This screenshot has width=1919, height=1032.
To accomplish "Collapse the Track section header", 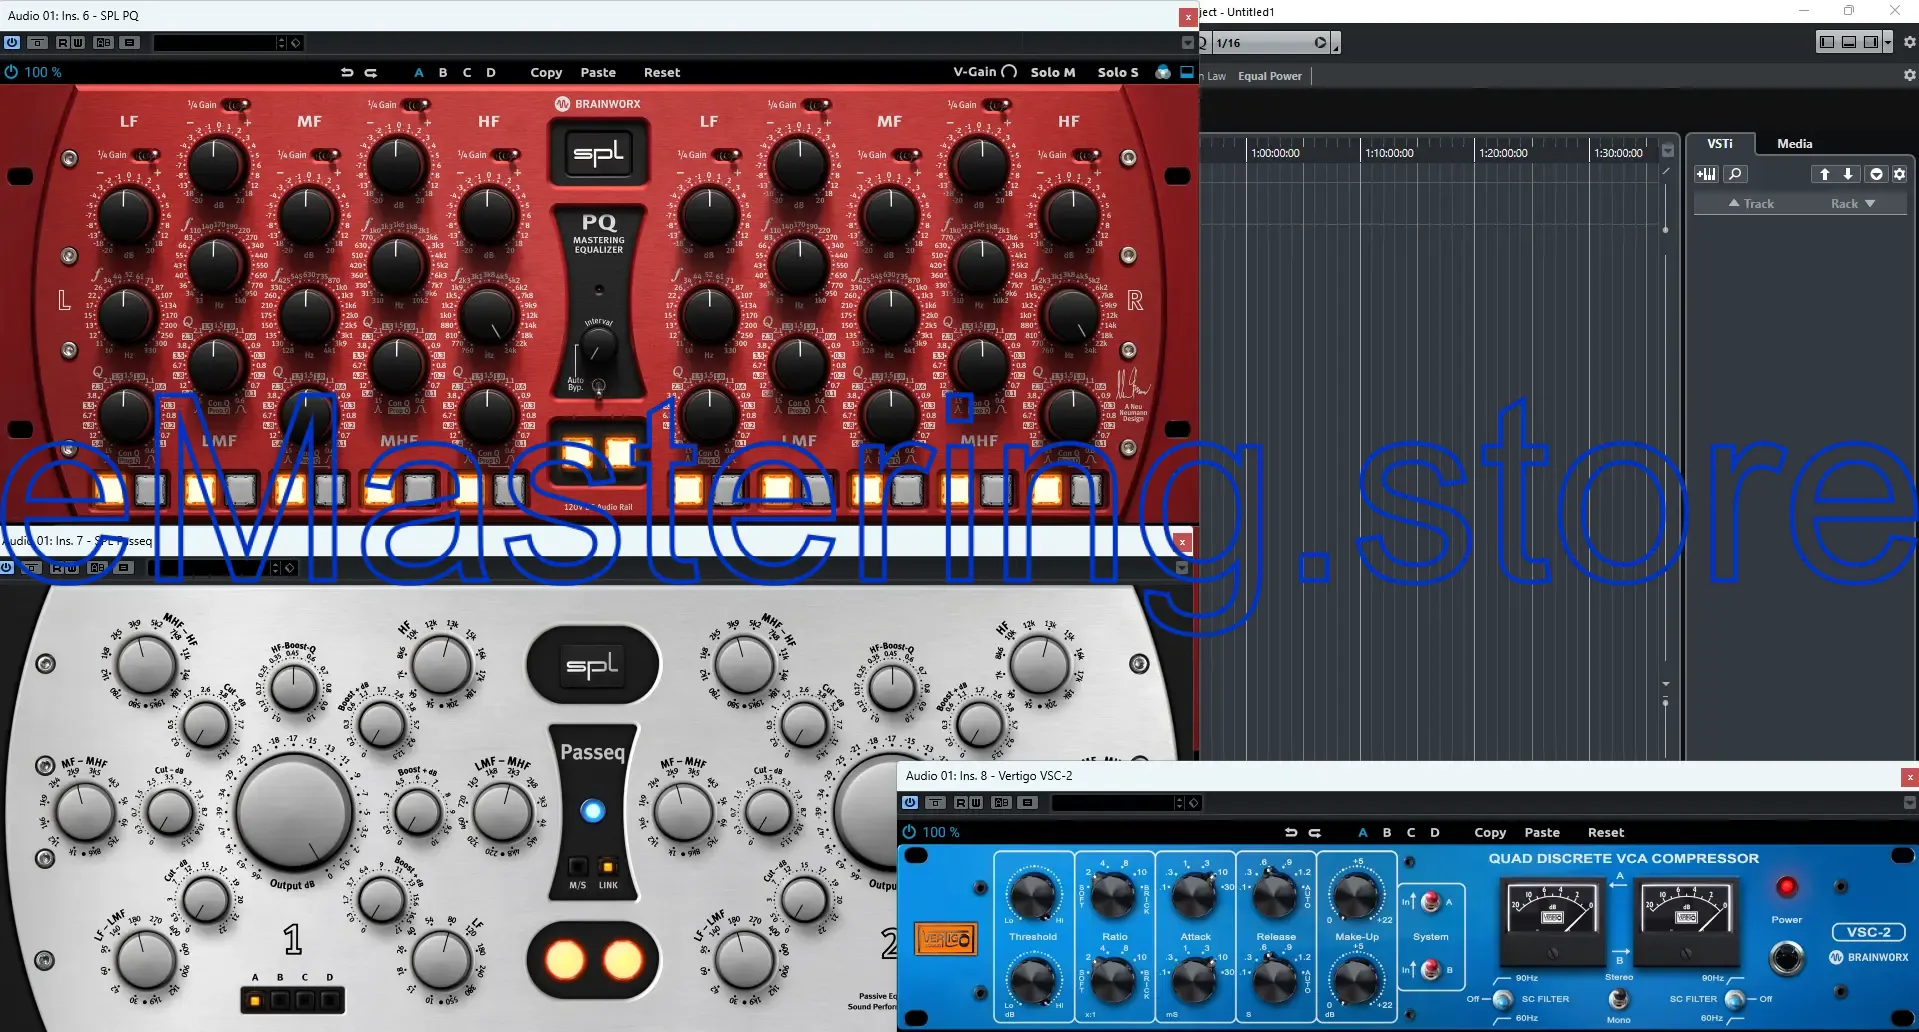I will click(x=1751, y=203).
